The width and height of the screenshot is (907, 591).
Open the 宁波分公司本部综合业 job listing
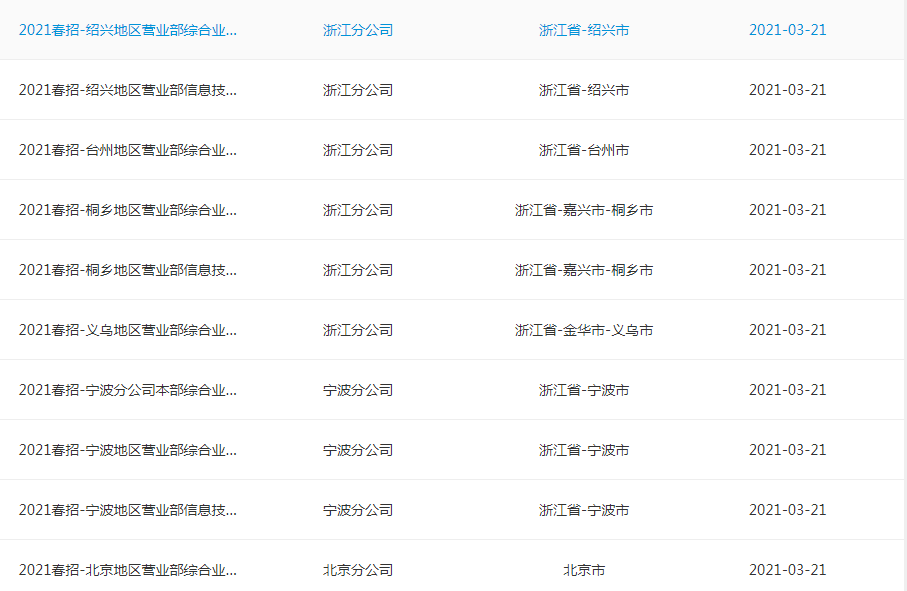[x=128, y=390]
